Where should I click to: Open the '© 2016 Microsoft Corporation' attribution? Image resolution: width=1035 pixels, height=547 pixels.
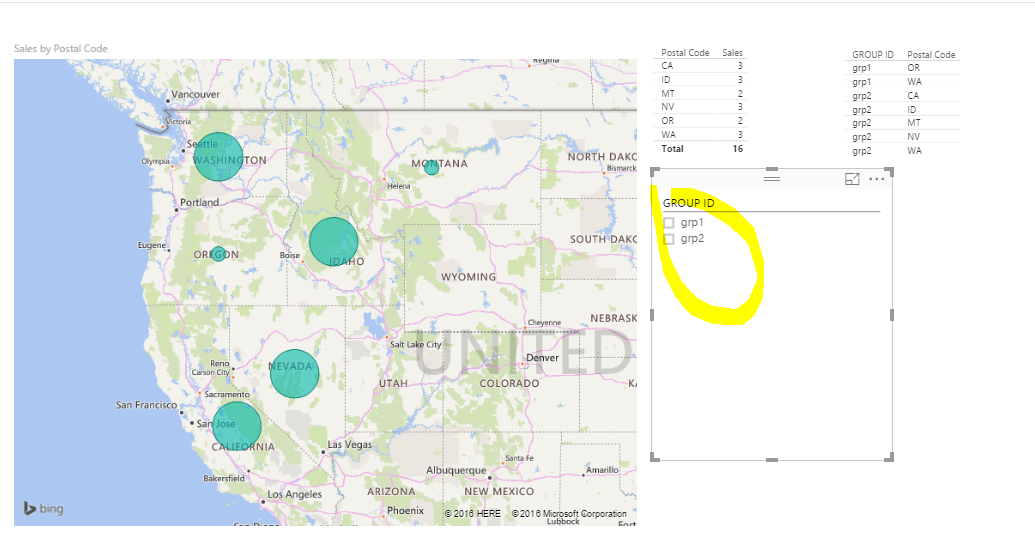(x=569, y=513)
